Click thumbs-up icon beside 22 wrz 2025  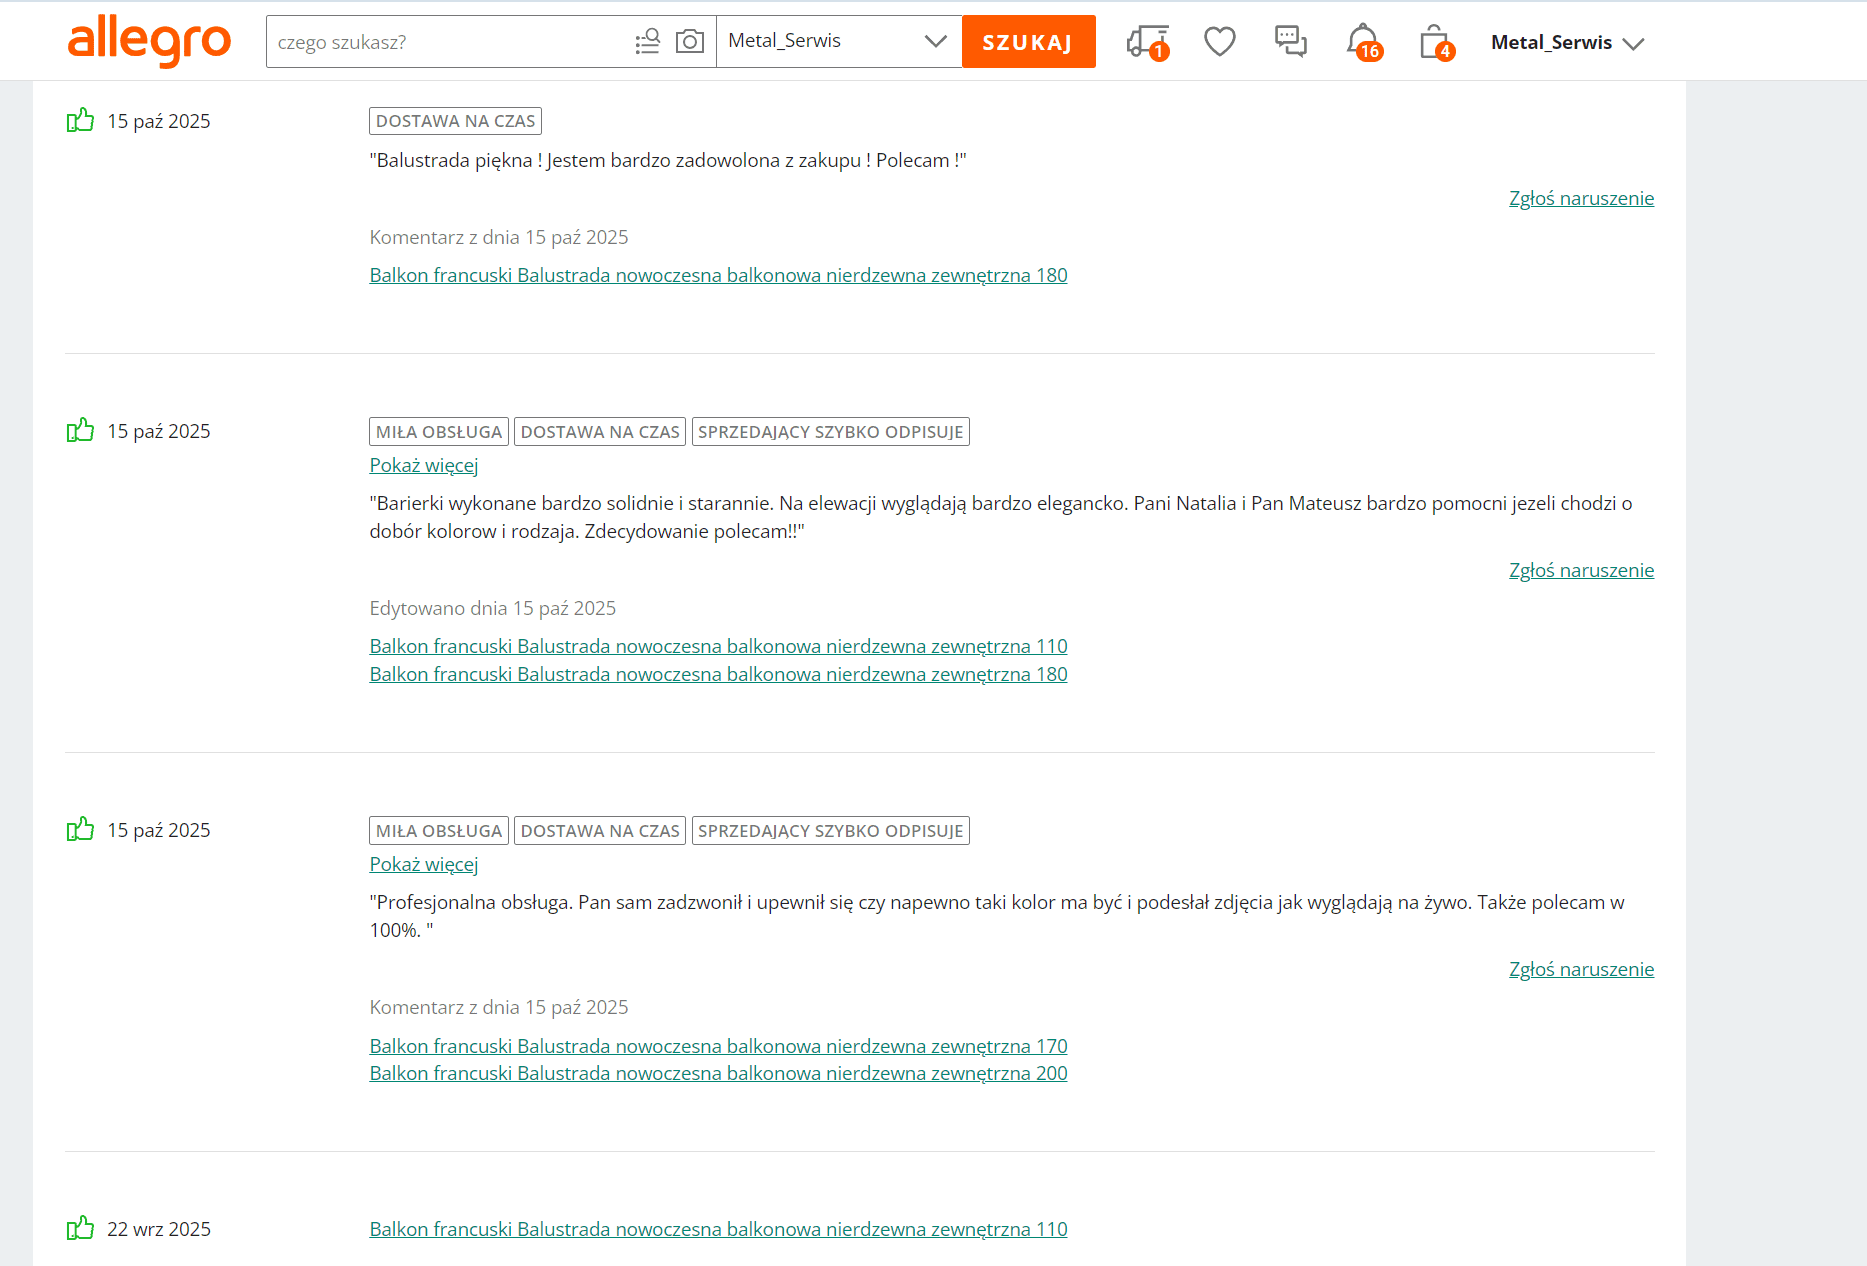pyautogui.click(x=80, y=1228)
